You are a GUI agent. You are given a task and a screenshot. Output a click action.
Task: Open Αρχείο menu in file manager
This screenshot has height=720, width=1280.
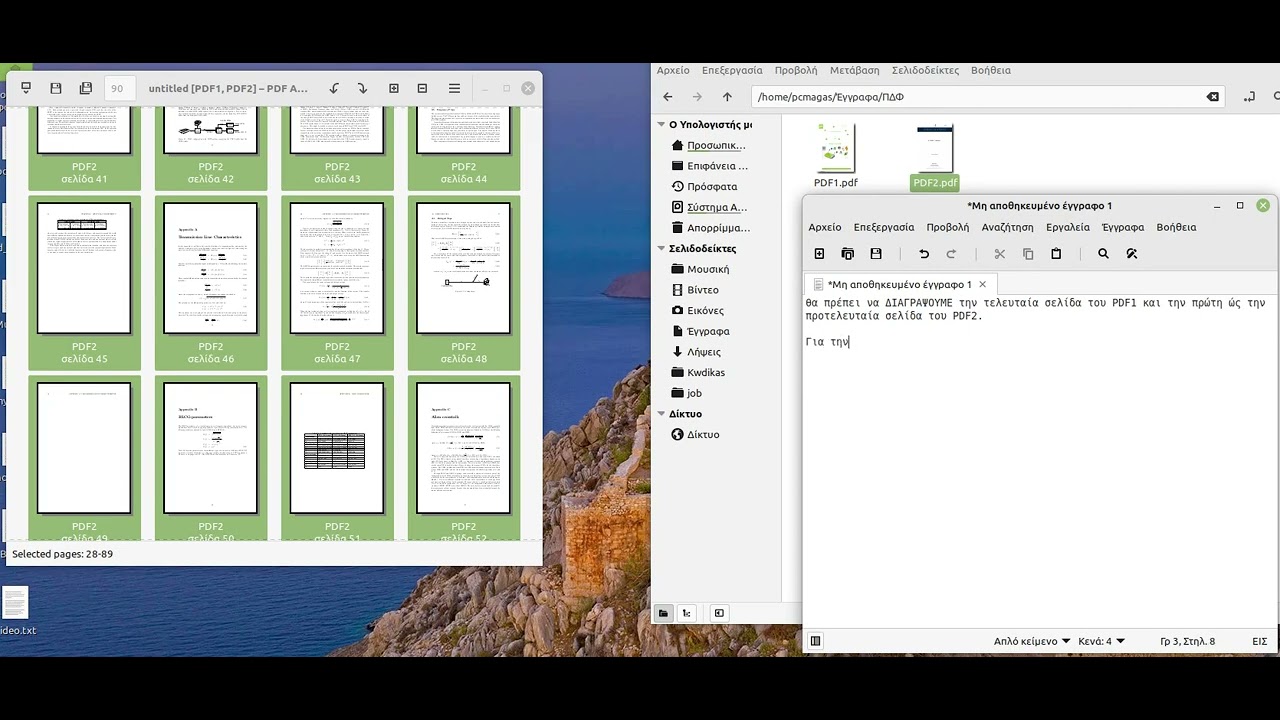[x=673, y=70]
